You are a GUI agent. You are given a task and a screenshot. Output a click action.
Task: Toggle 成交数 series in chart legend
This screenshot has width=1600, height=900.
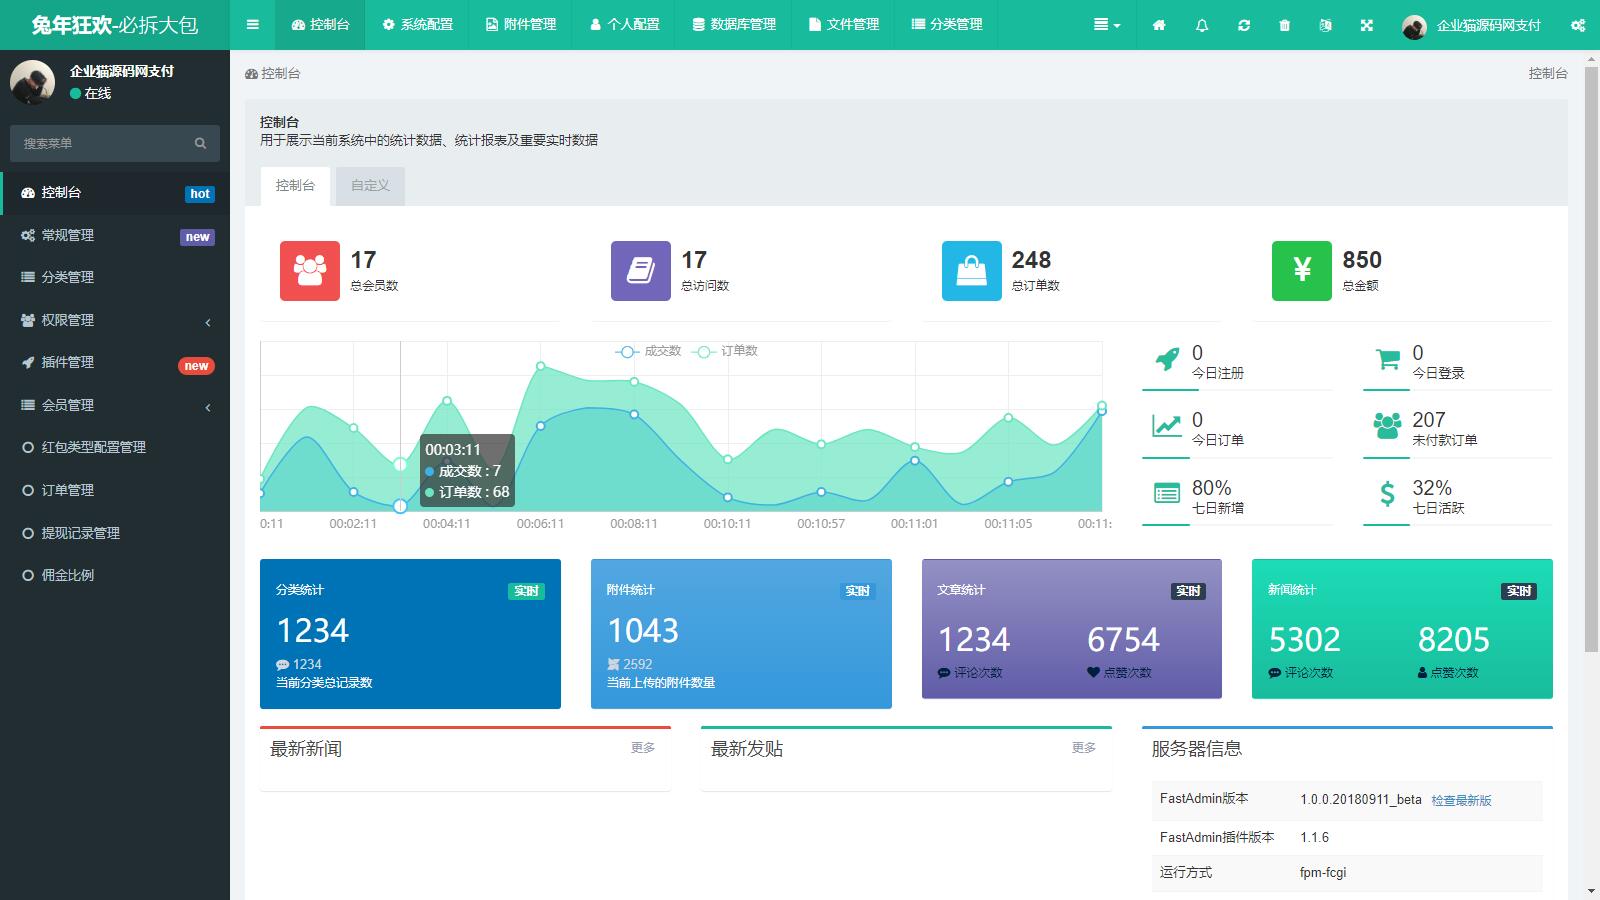tap(649, 351)
